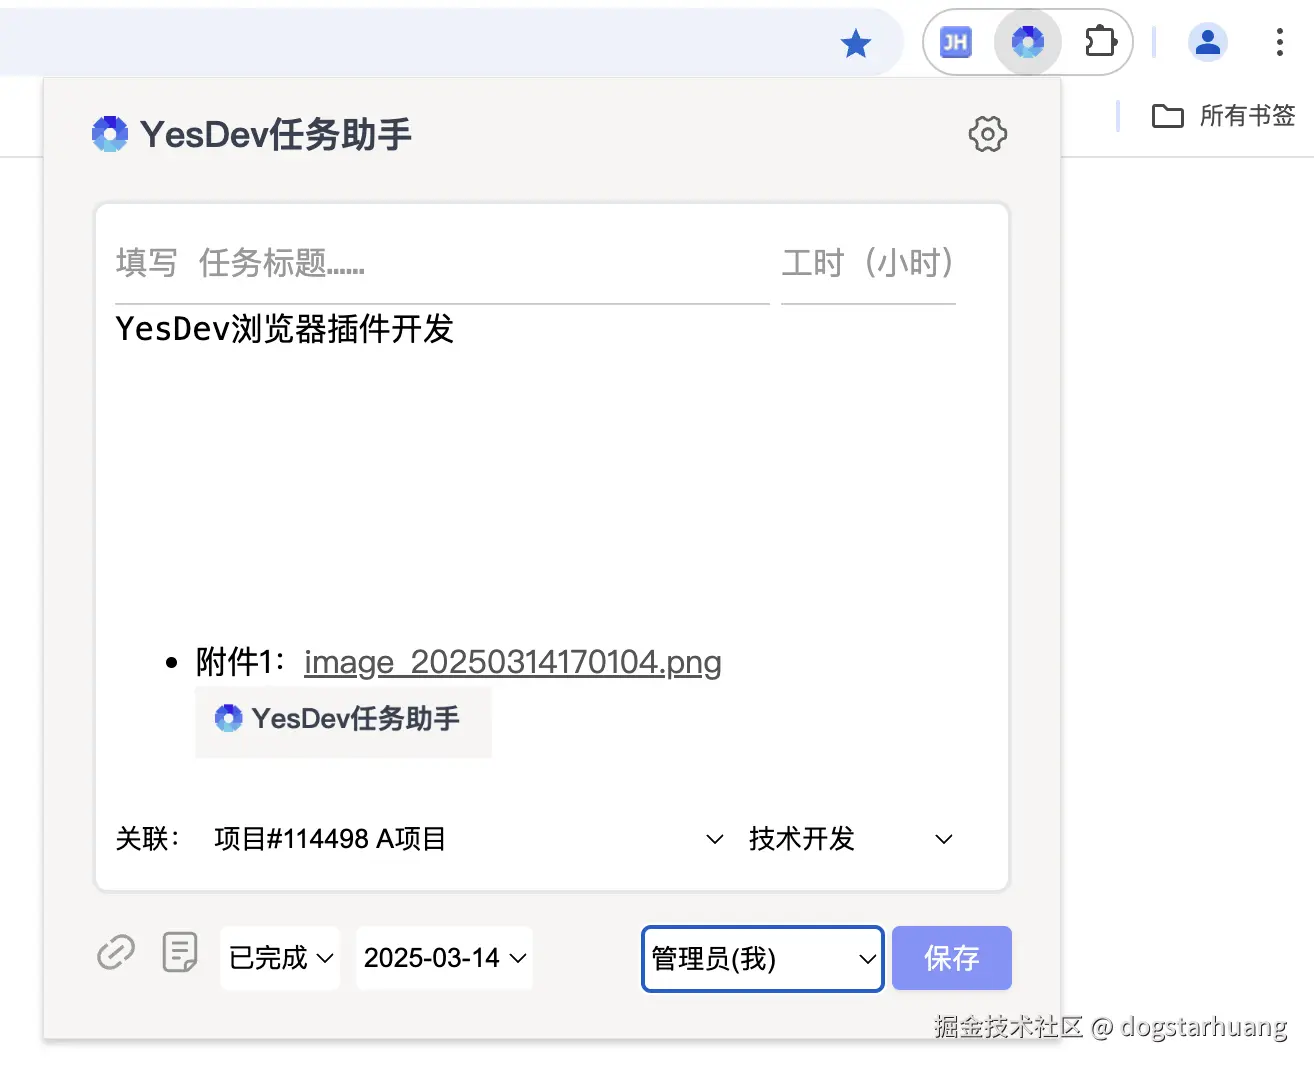Open the notes/memo icon near the attachment icon

[180, 953]
